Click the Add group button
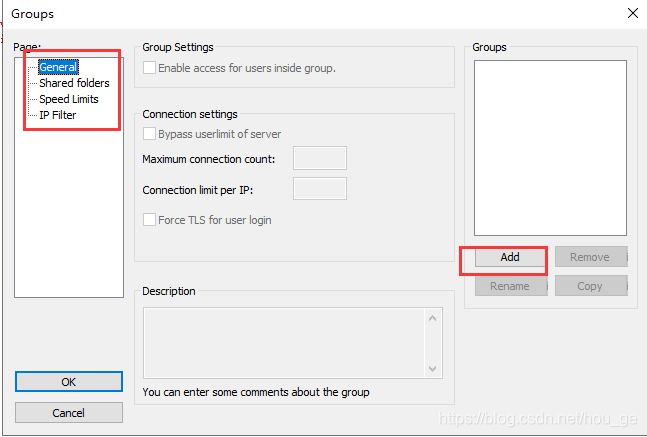Image resolution: width=647 pixels, height=437 pixels. (x=510, y=257)
